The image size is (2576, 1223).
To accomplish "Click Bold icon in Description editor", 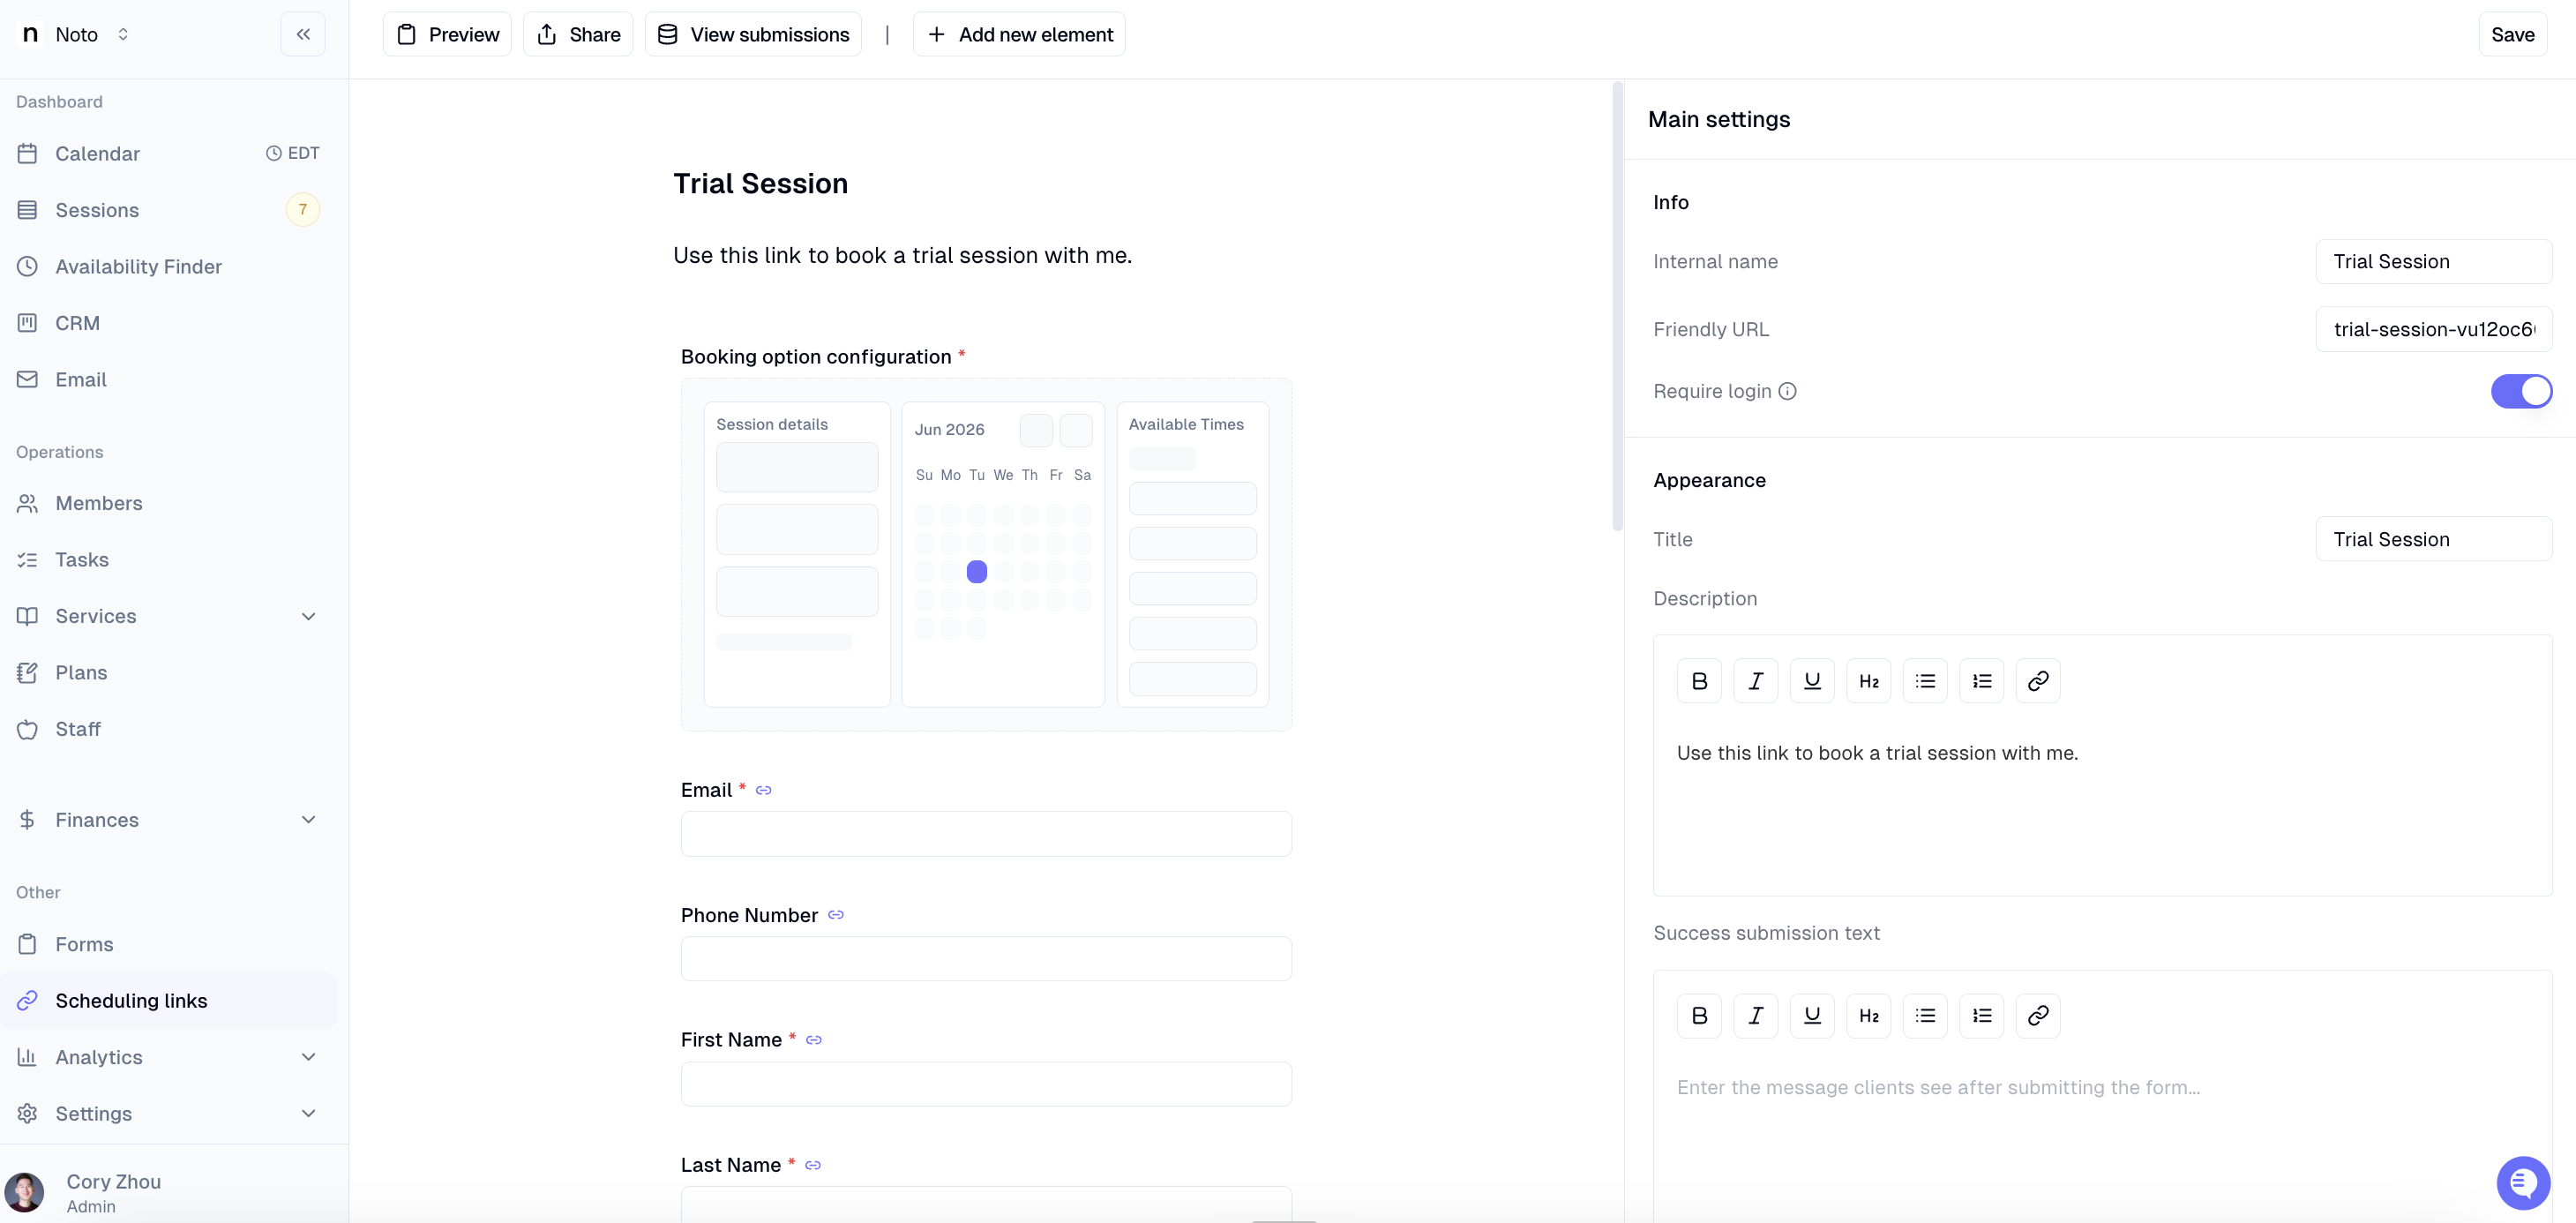I will coord(1699,681).
